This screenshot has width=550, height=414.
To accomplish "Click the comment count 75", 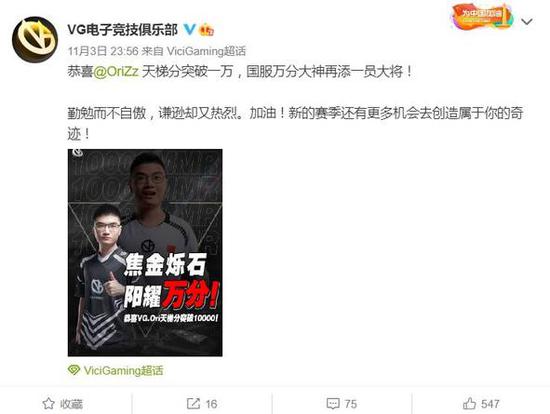I will tap(350, 404).
